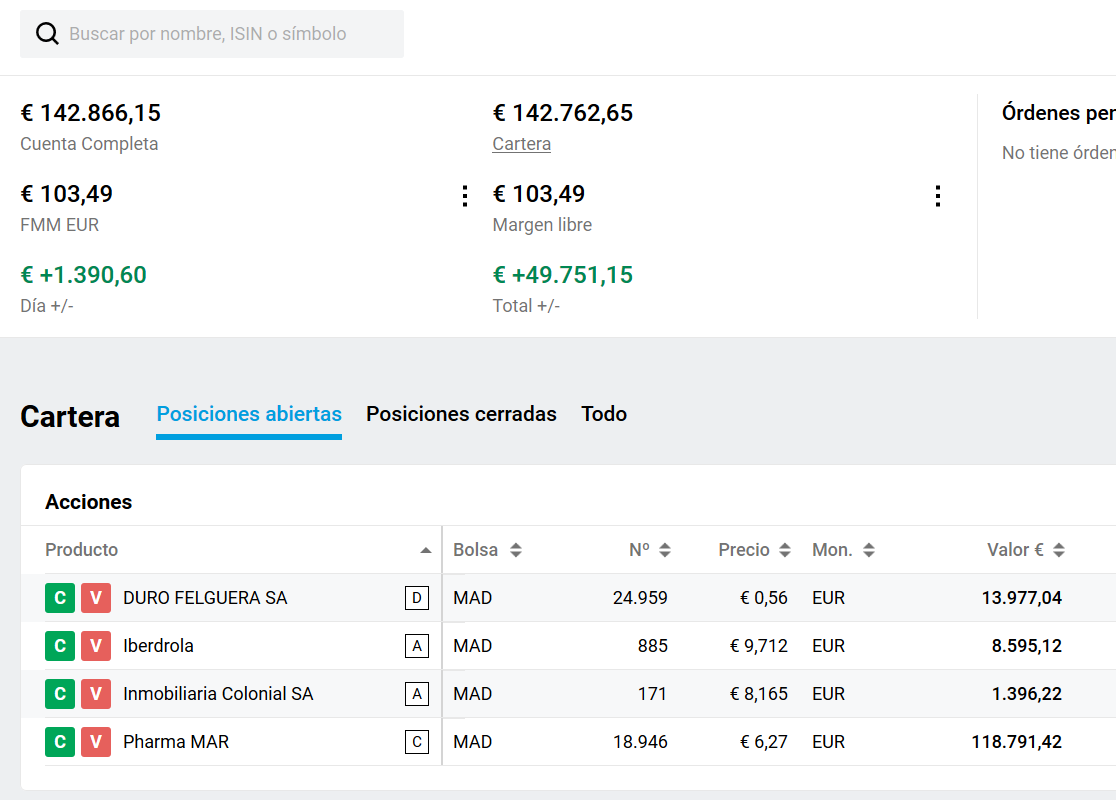Open DURO FELGUERA SA product name
Viewport: 1116px width, 800px height.
[205, 598]
